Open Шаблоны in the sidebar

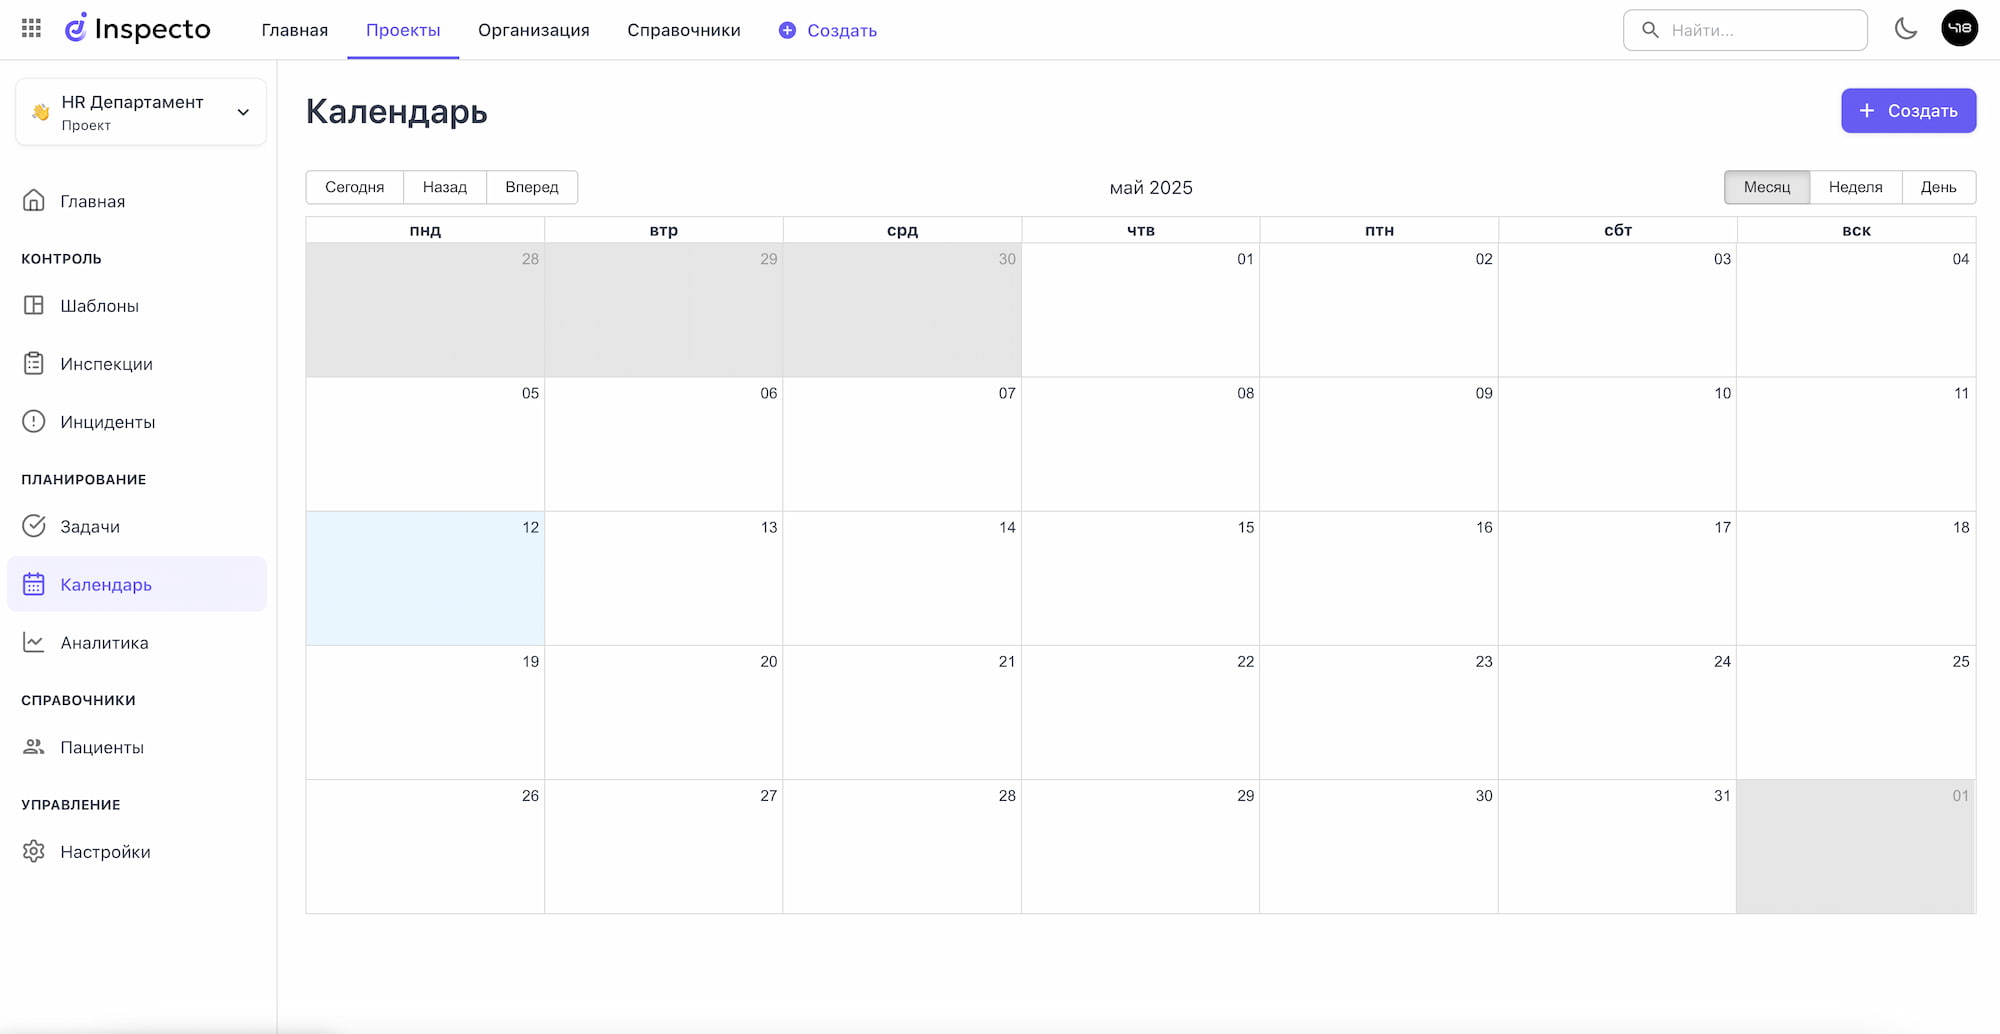(99, 306)
